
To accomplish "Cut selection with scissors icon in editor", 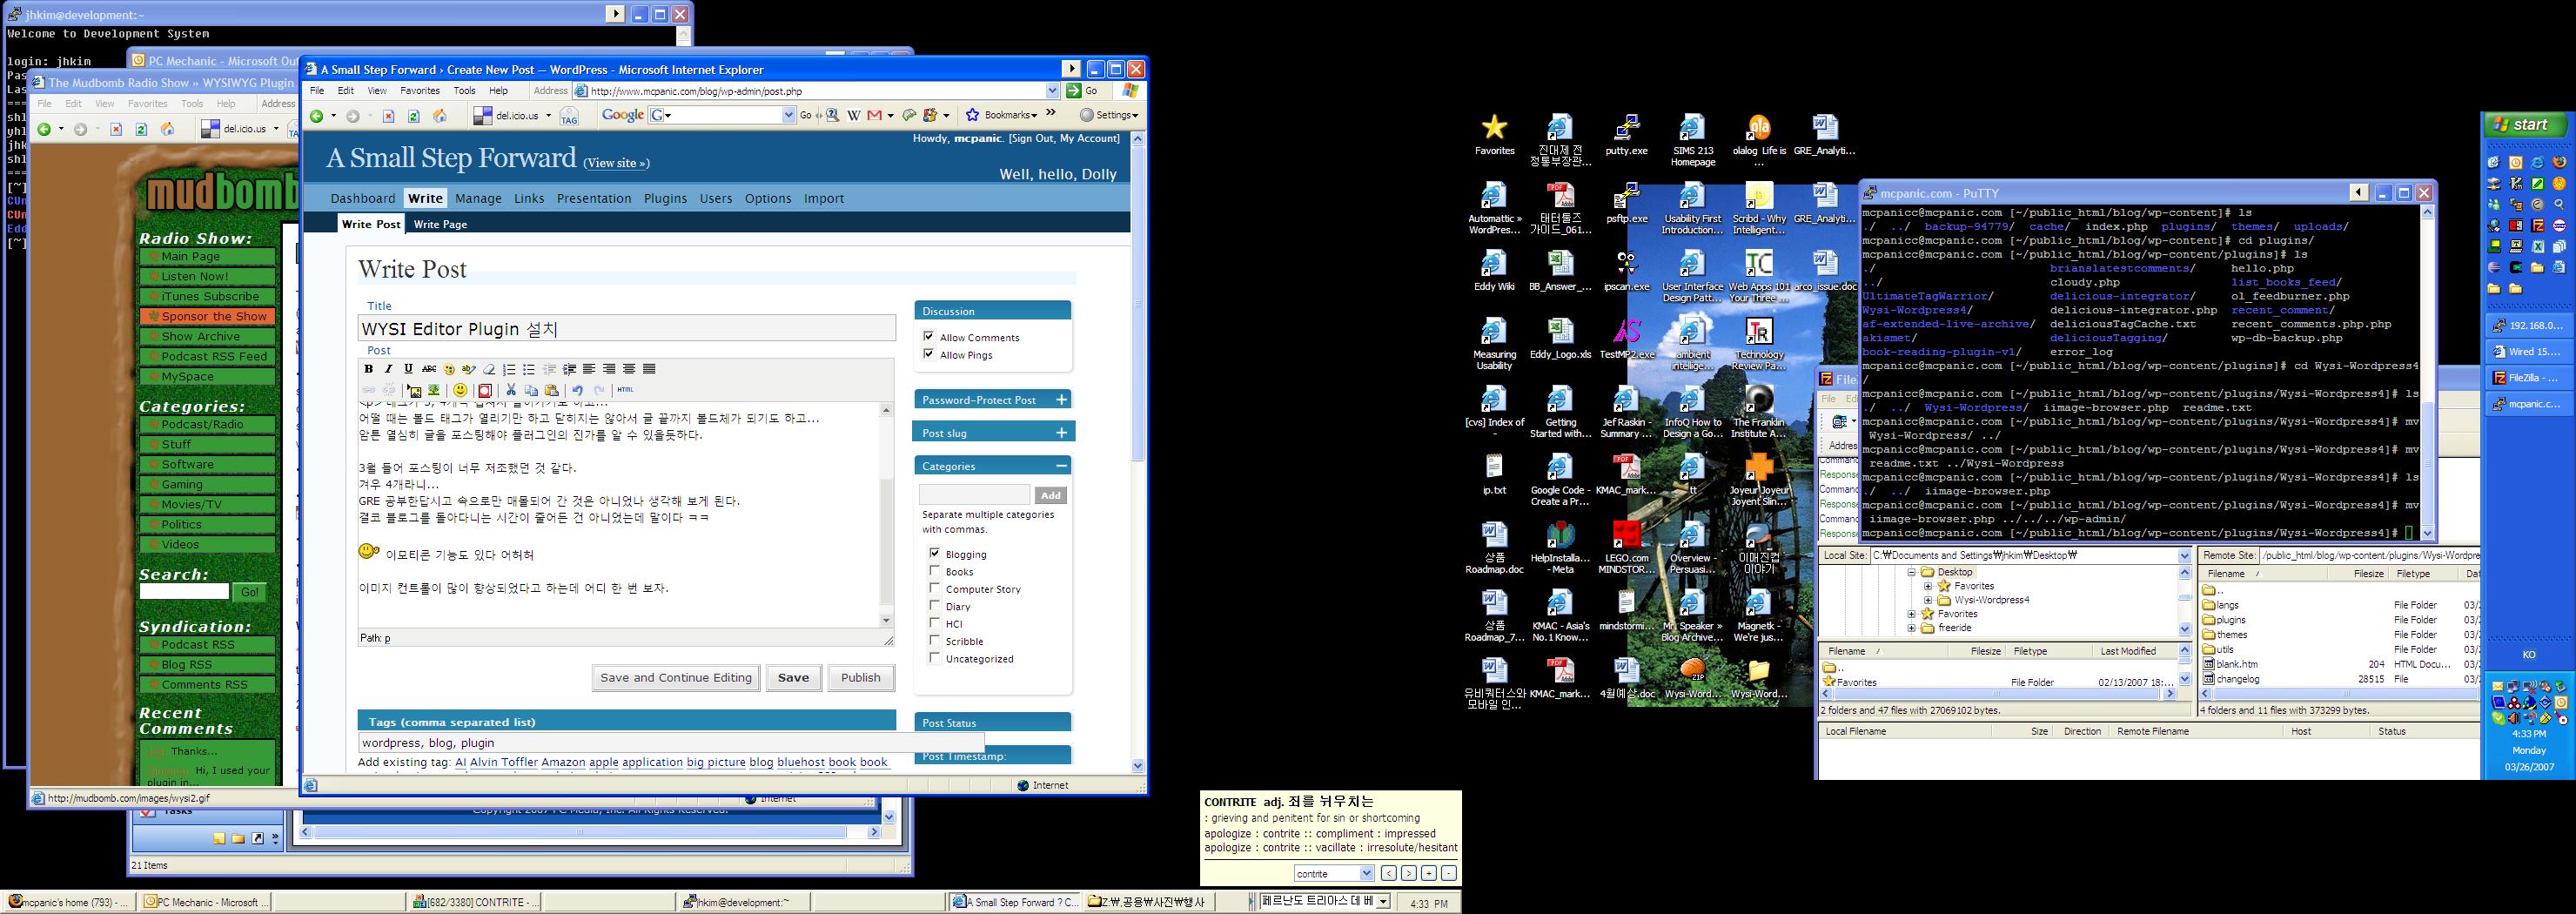I will (x=511, y=390).
